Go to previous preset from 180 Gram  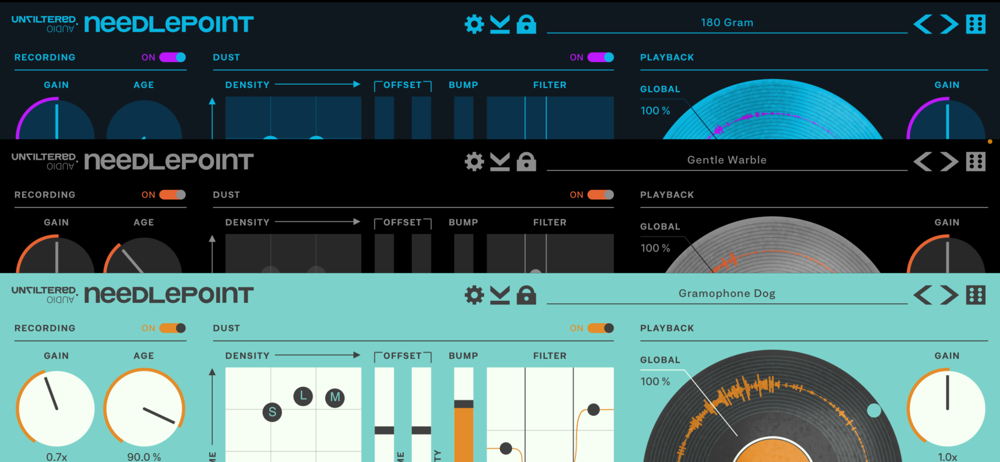(923, 24)
